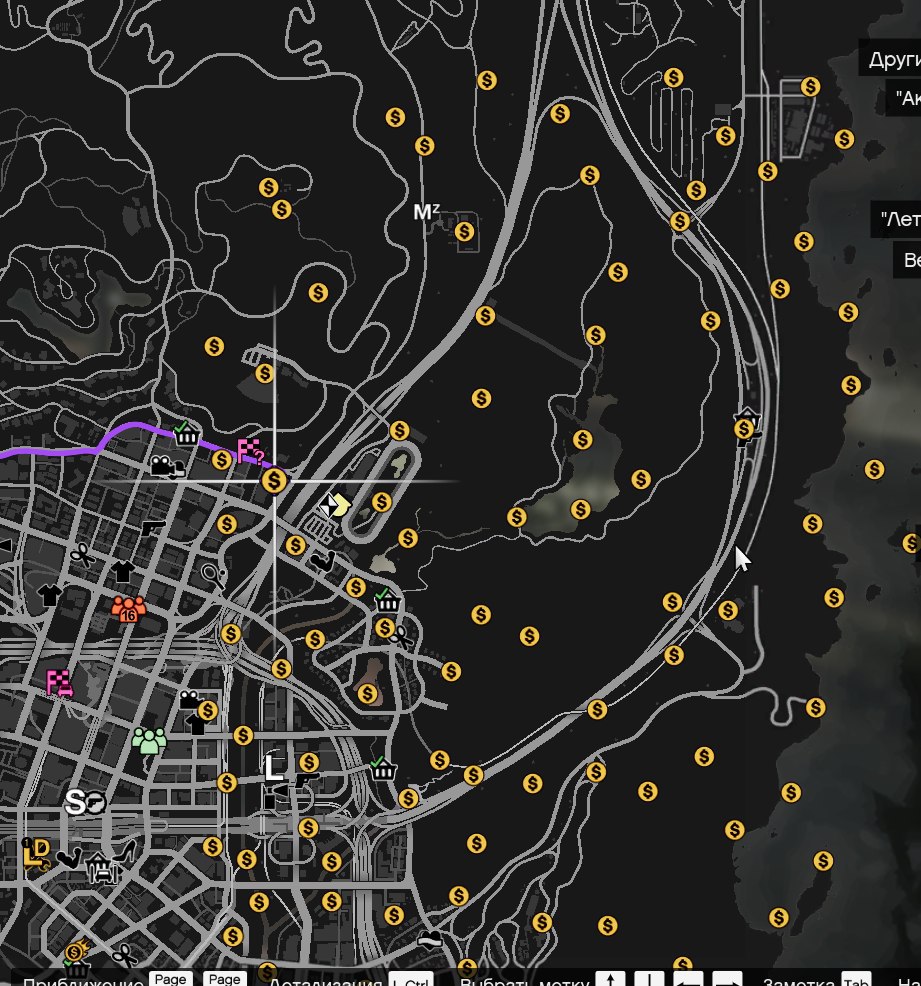Image resolution: width=921 pixels, height=986 pixels.
Task: Click the pistol icon above the scissors
Action: point(153,527)
